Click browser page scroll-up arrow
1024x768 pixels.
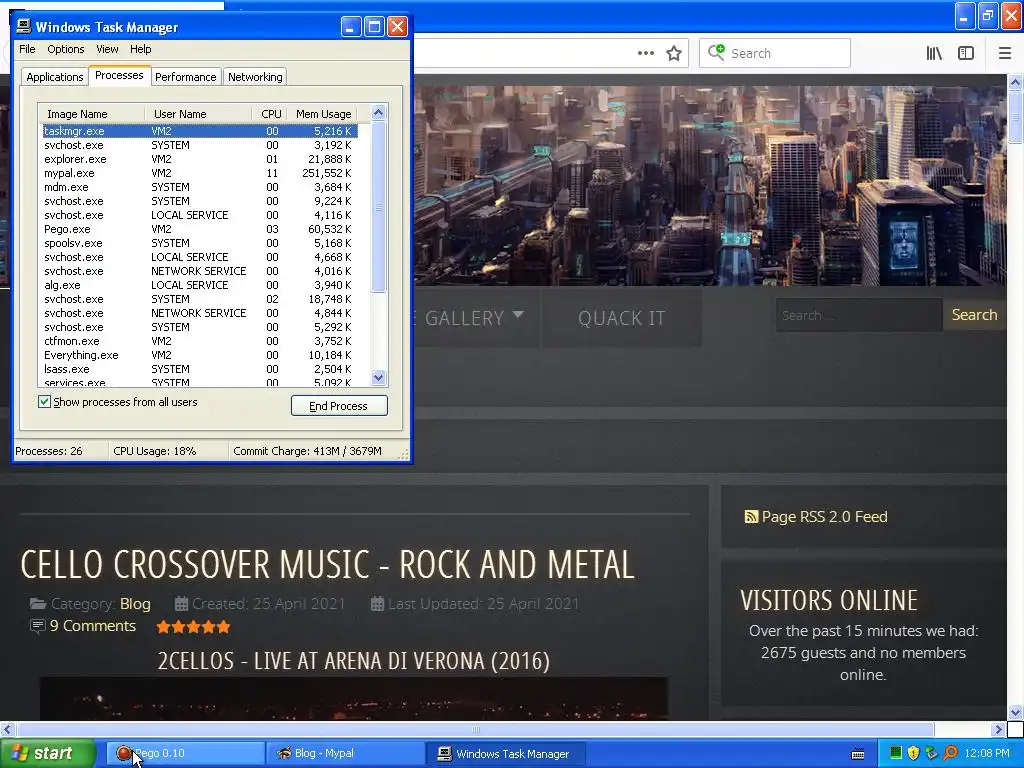[x=1015, y=83]
